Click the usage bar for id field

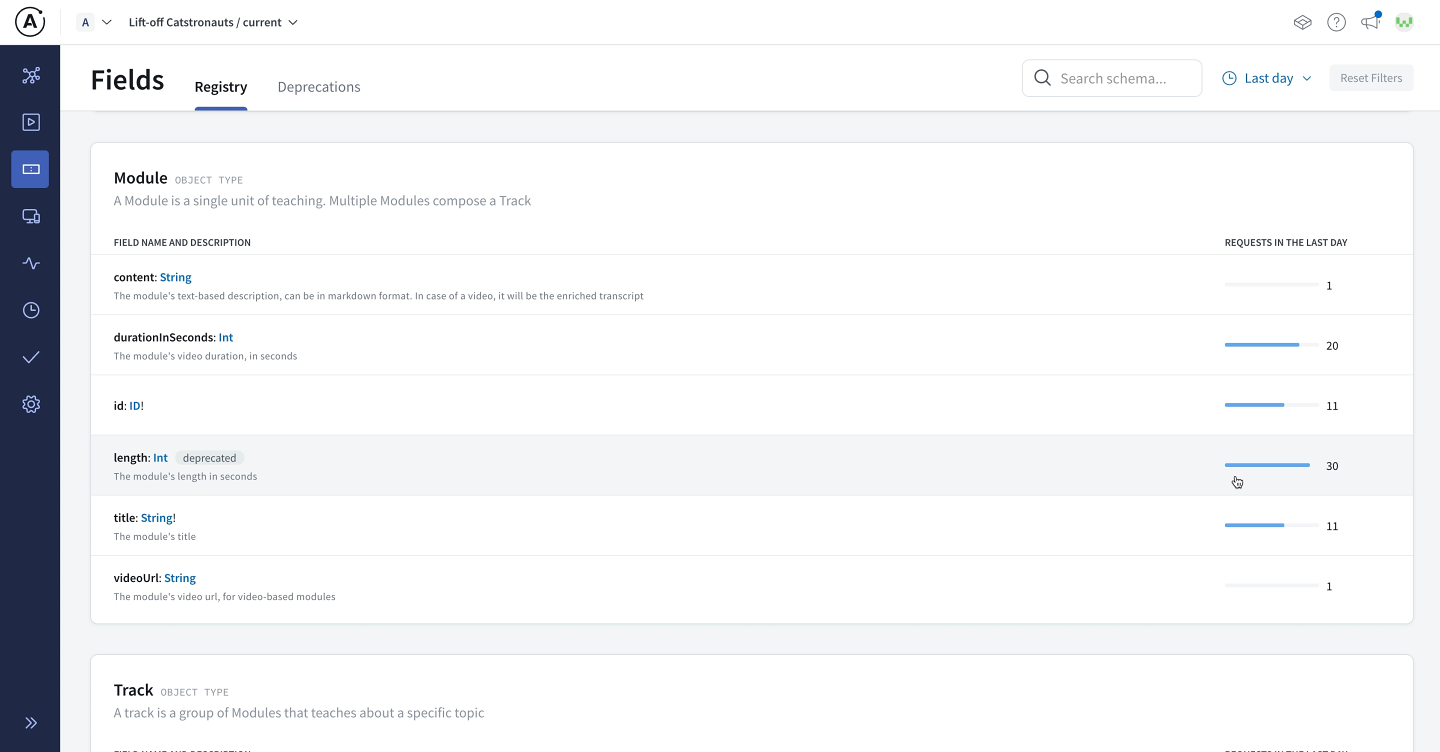[x=1271, y=405]
